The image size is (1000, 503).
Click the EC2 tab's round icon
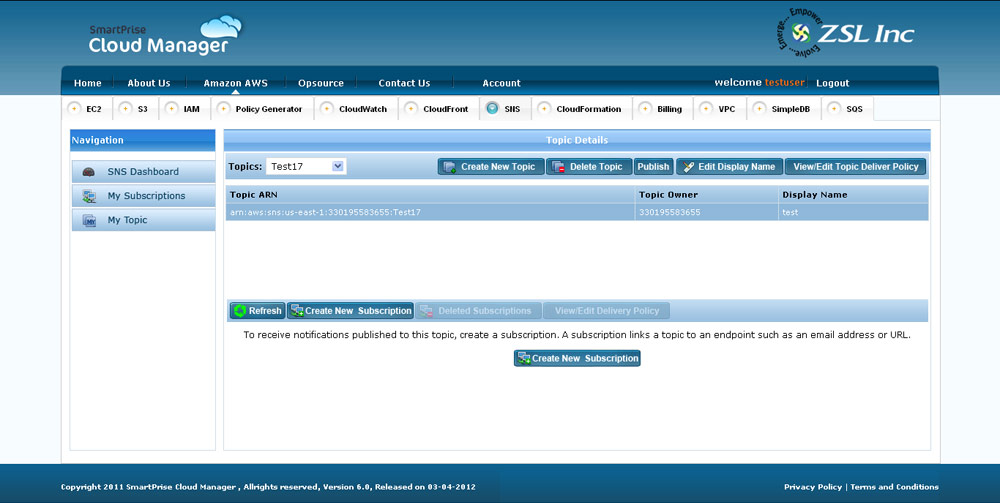pyautogui.click(x=75, y=108)
